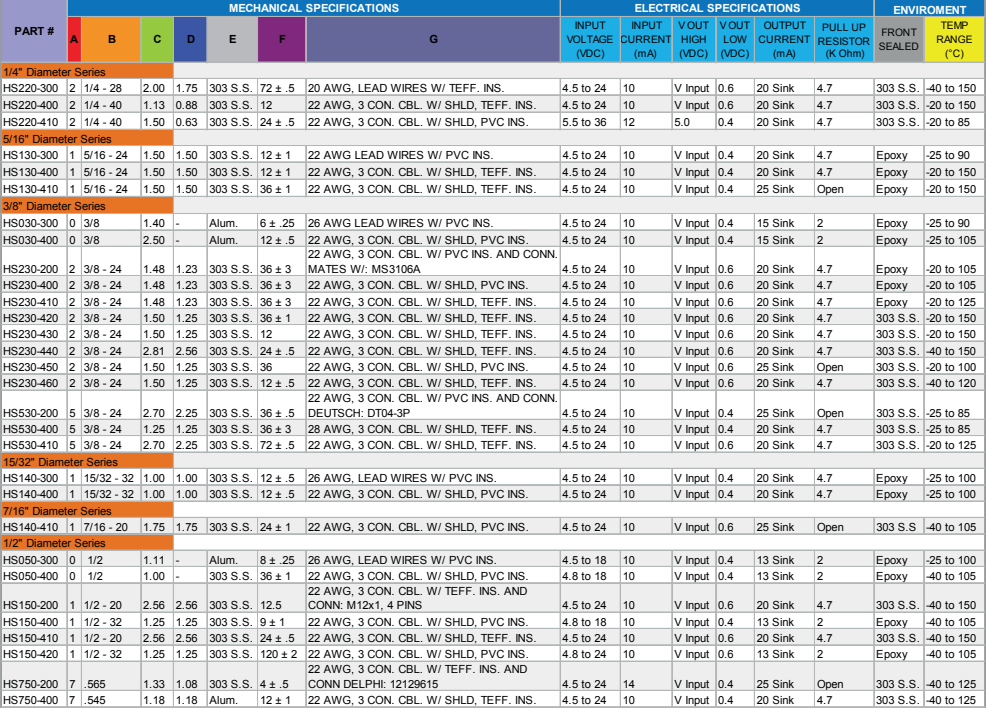The image size is (987, 711).
Task: Select part number HS150-200
Action: tap(31, 605)
